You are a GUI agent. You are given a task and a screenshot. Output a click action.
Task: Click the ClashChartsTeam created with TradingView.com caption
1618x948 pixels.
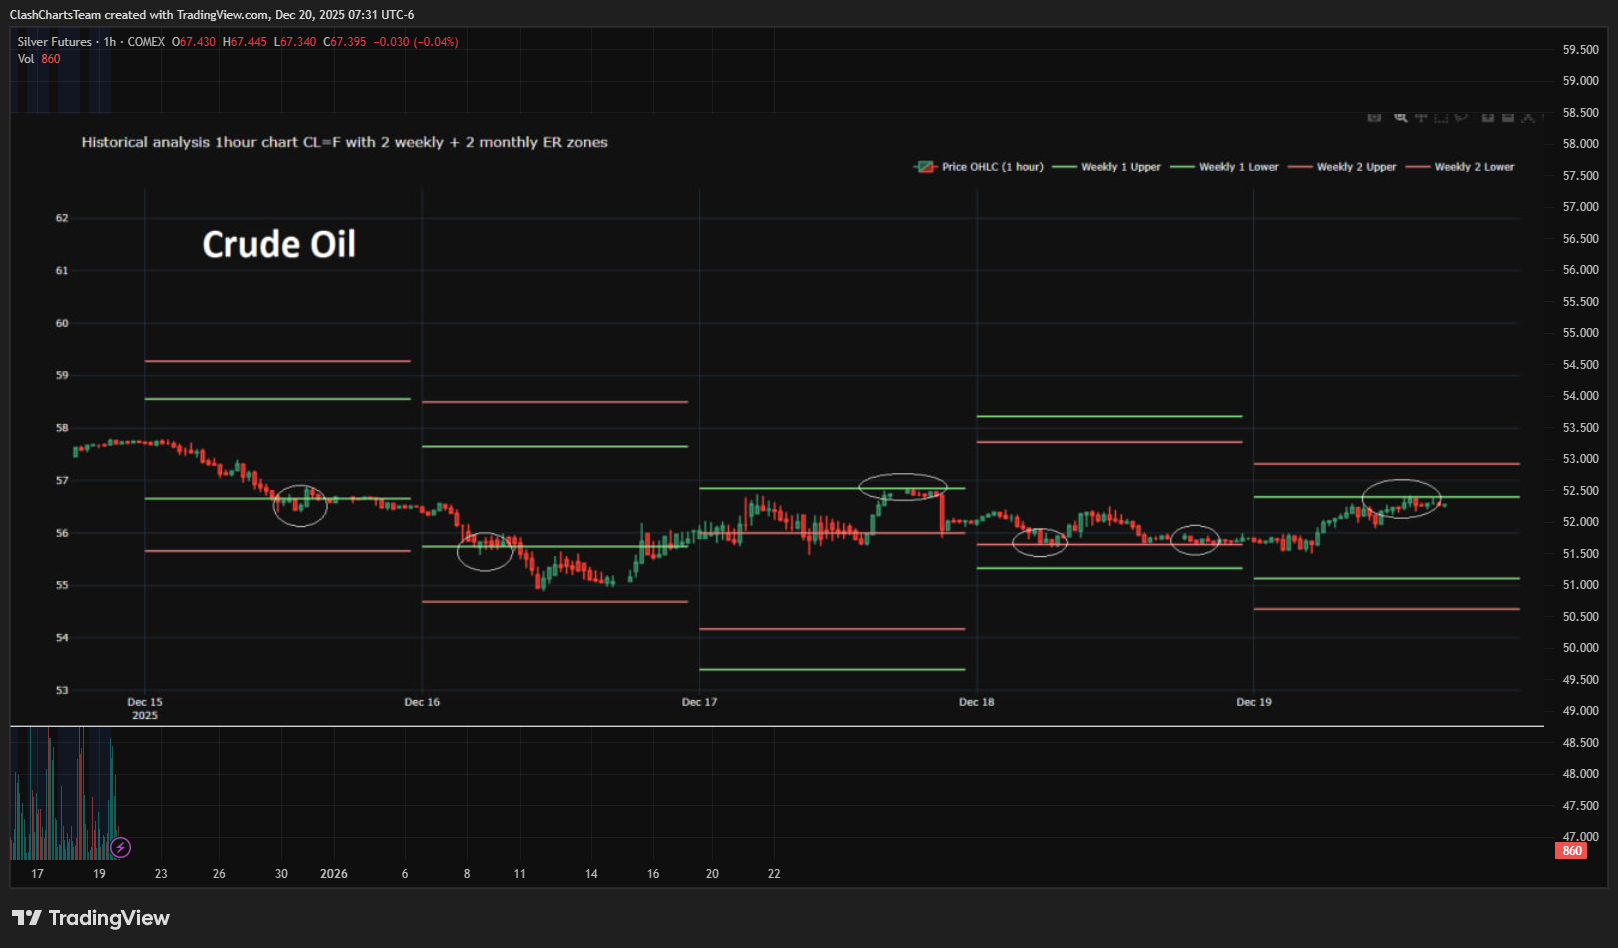(x=212, y=15)
